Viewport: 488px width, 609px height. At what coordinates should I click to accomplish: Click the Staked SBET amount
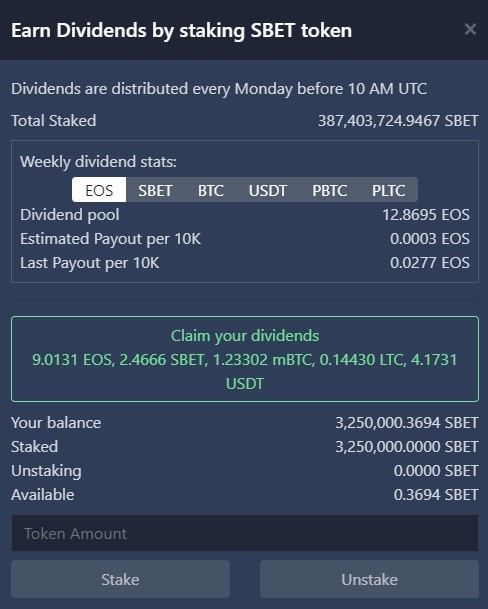[x=407, y=447]
